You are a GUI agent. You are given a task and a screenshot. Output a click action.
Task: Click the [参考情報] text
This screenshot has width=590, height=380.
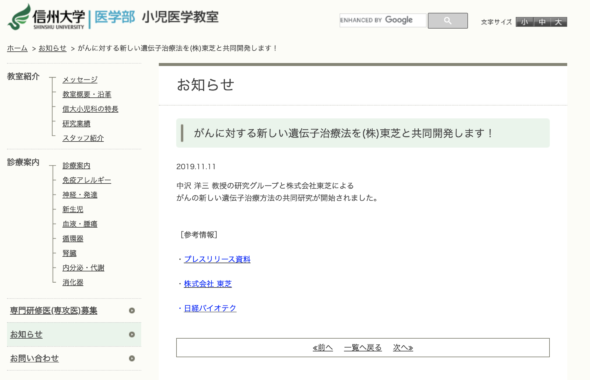pos(199,235)
